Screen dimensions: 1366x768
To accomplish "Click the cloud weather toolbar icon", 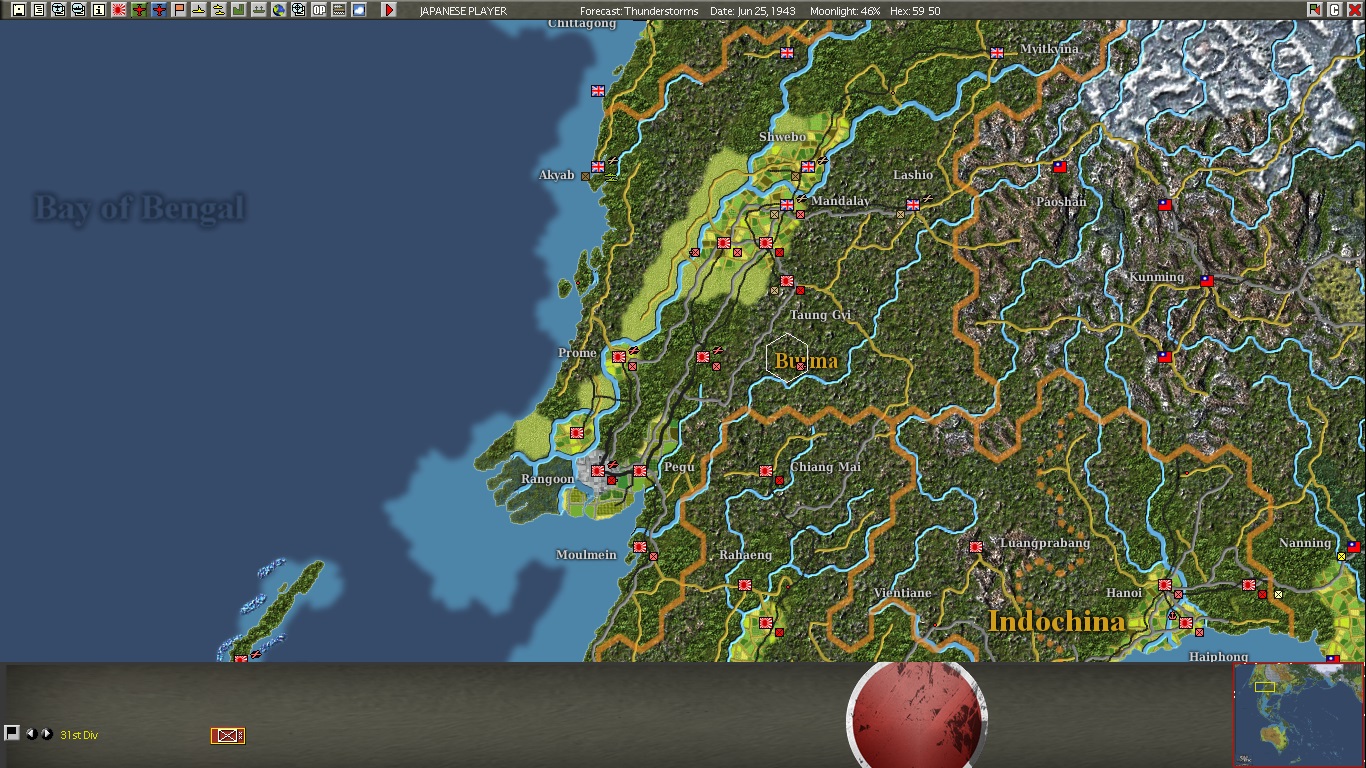I will click(359, 10).
